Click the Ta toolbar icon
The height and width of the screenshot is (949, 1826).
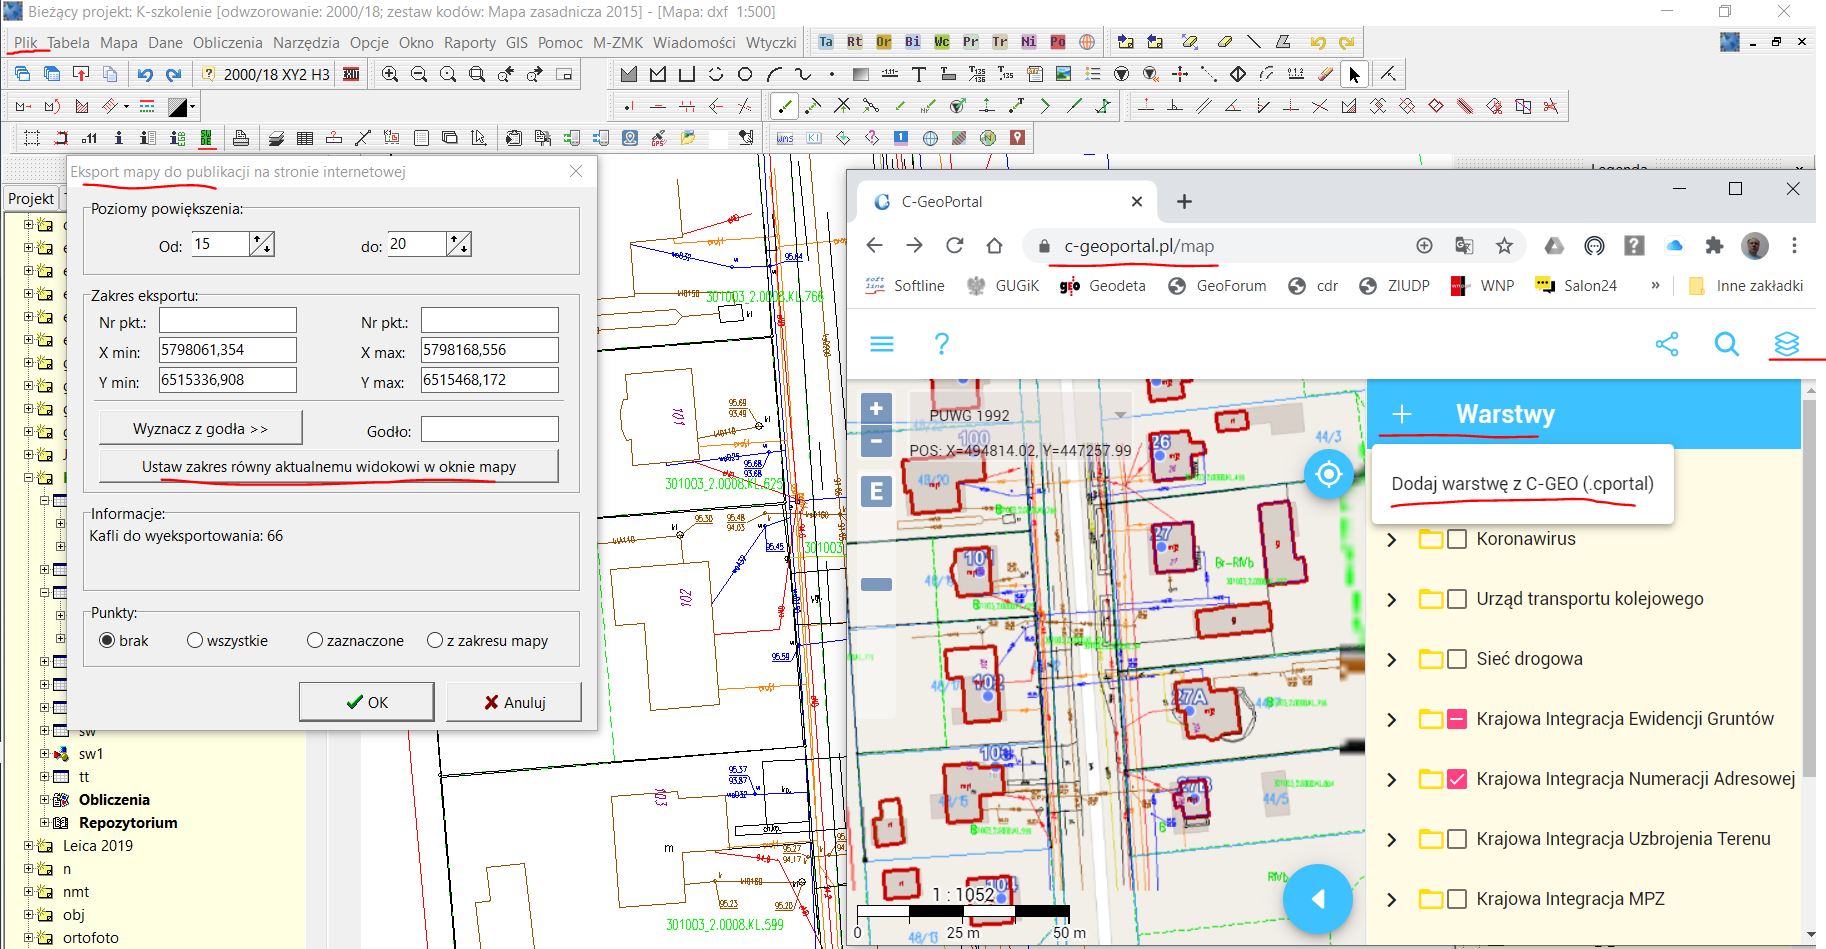pos(826,42)
